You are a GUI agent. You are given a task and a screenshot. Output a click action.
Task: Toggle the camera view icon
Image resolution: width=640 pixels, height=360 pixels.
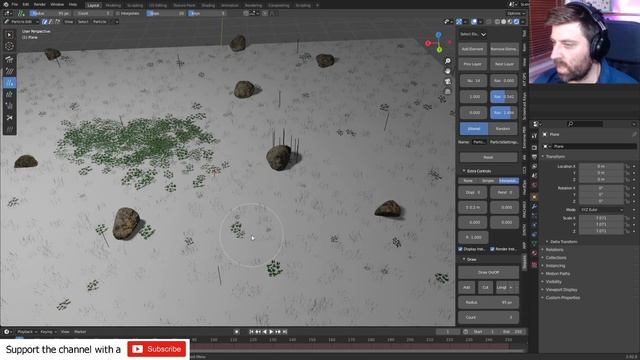[448, 81]
